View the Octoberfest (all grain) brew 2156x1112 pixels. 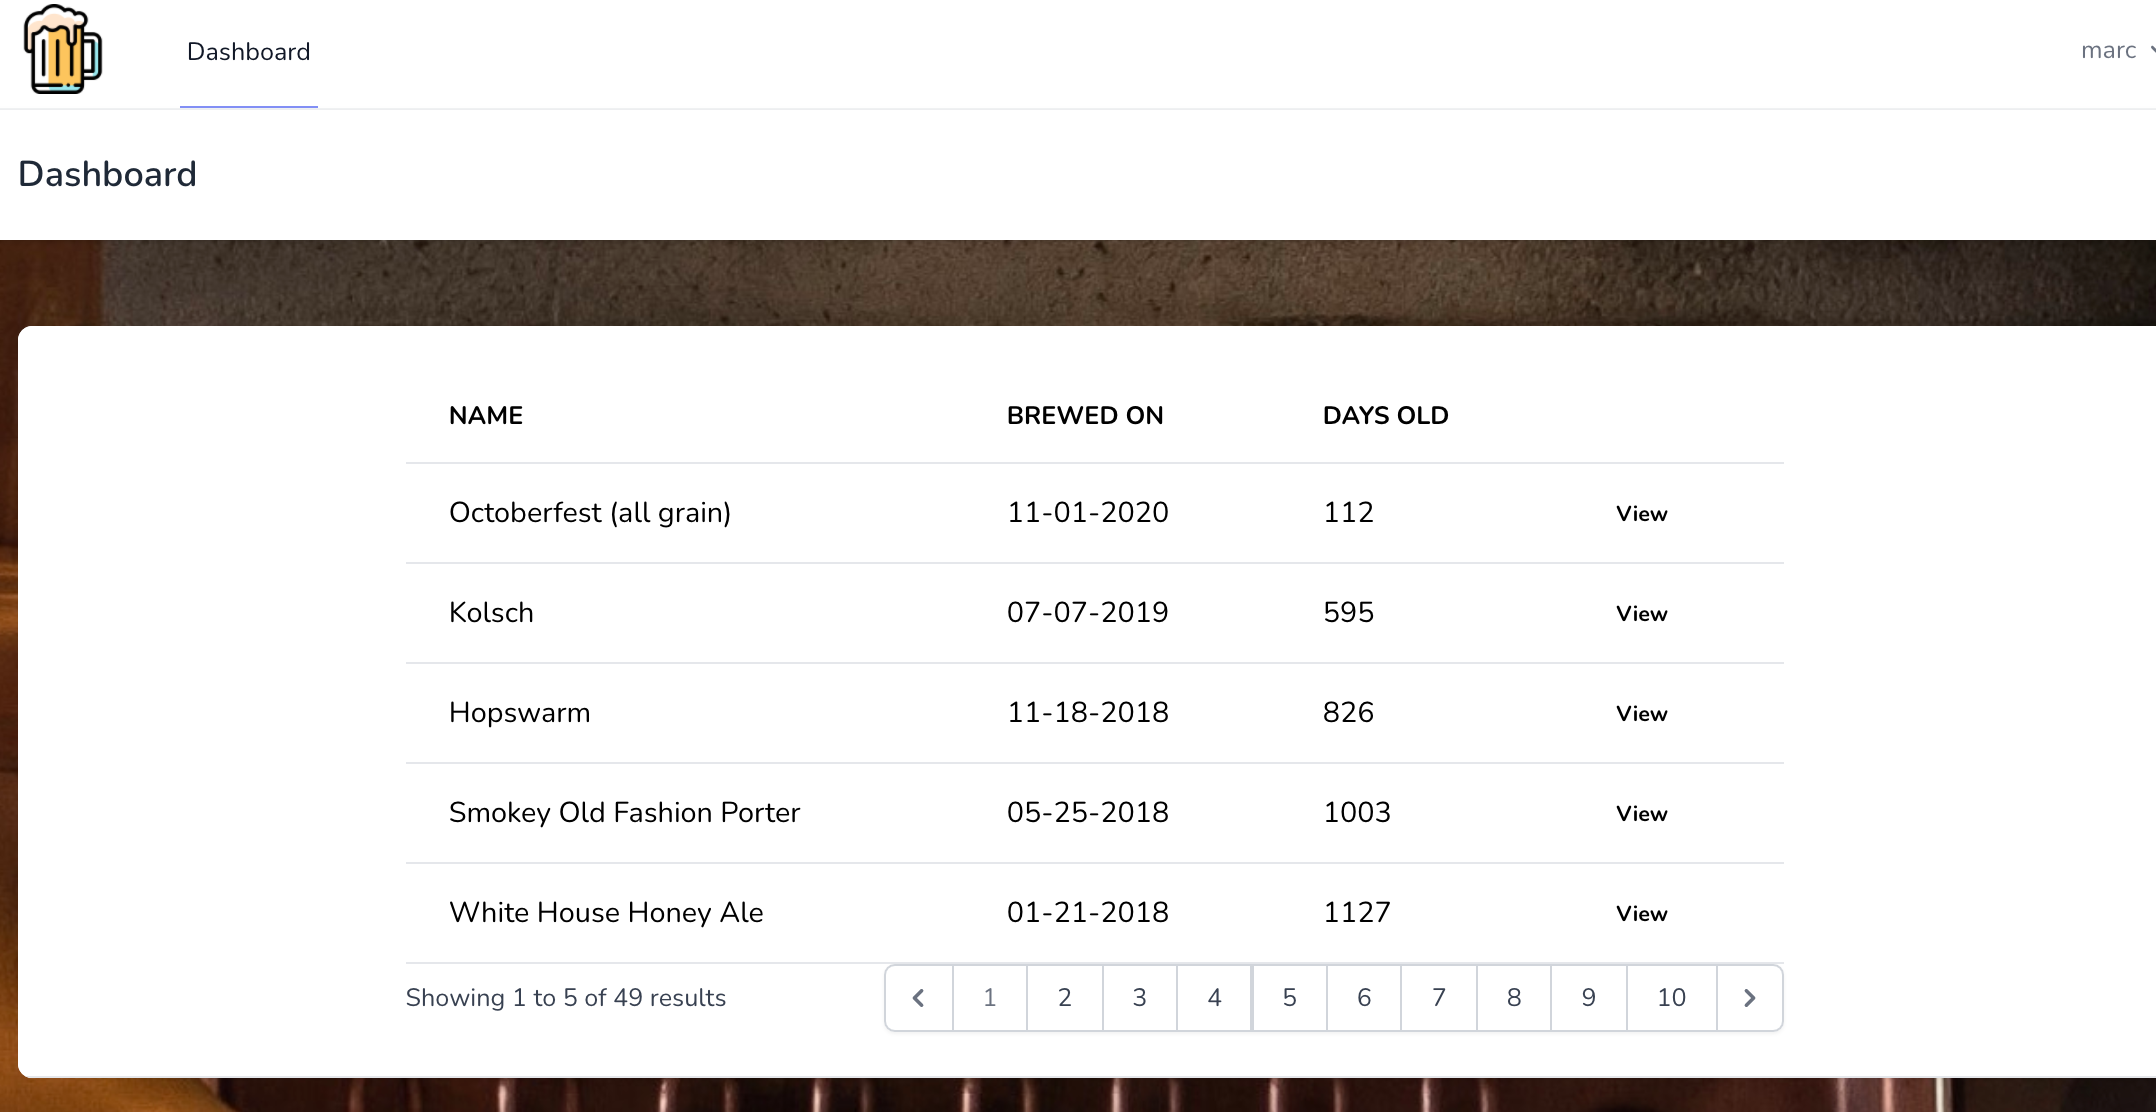1641,513
